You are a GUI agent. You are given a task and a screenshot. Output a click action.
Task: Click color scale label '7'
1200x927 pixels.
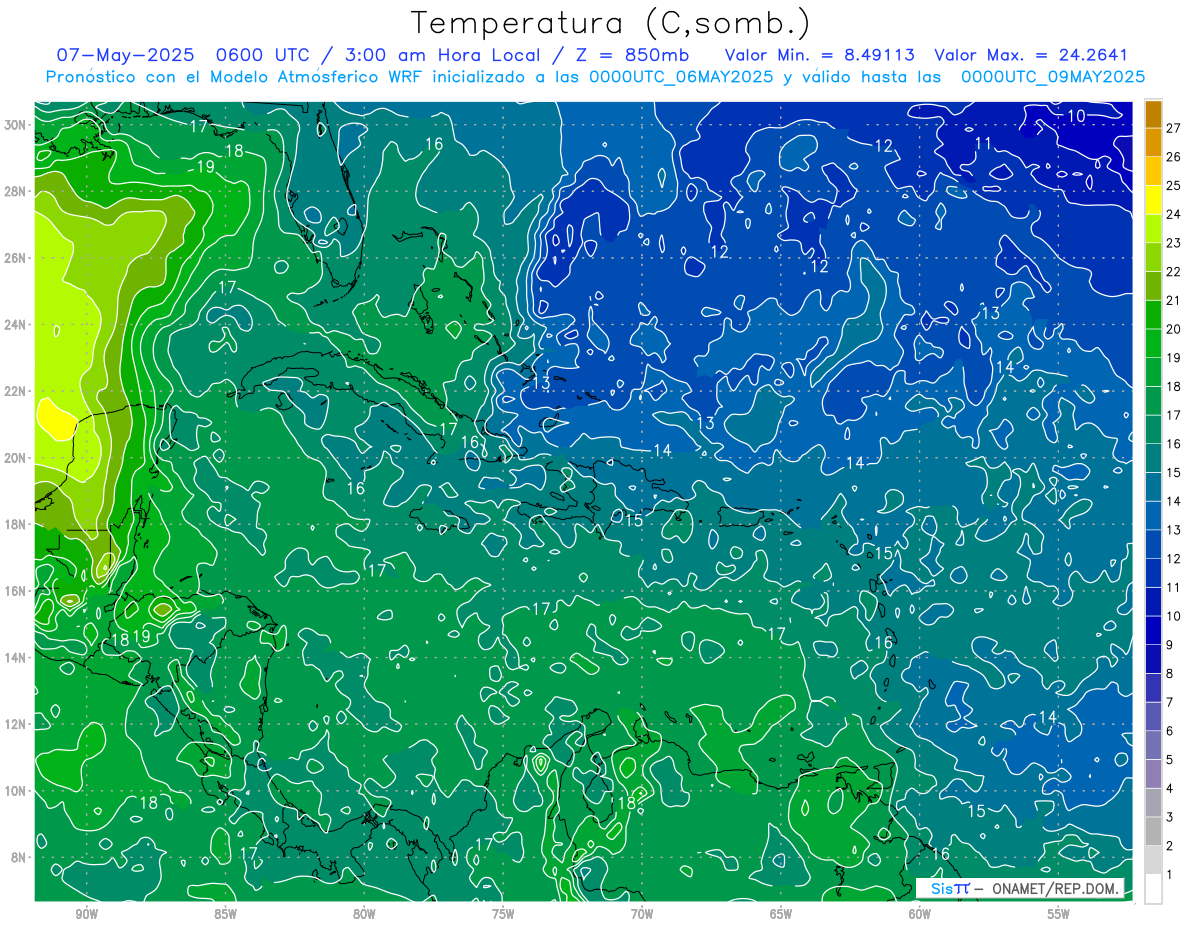click(1170, 702)
